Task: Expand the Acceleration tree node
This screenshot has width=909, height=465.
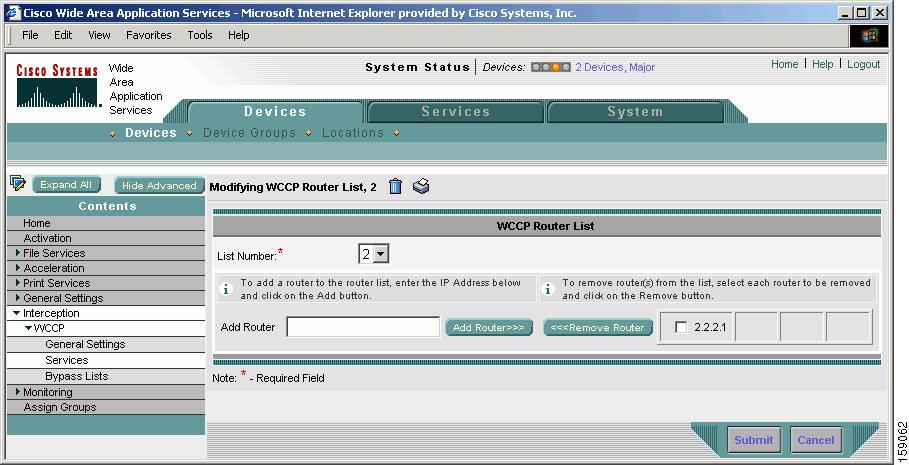Action: pyautogui.click(x=18, y=268)
